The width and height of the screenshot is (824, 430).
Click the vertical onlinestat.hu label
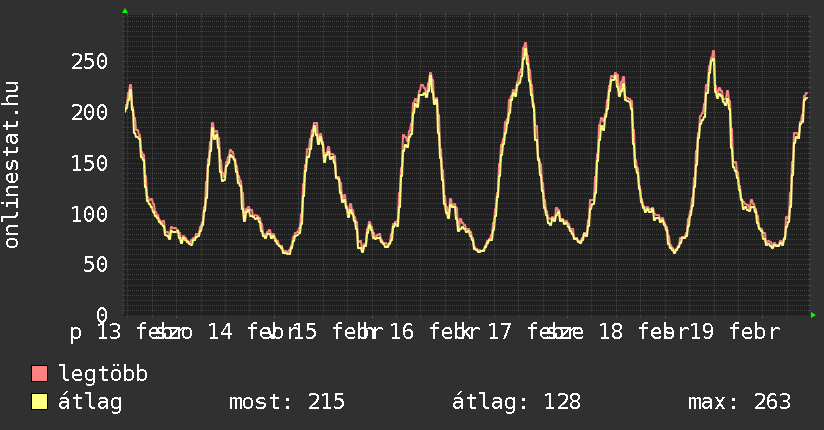tap(12, 165)
